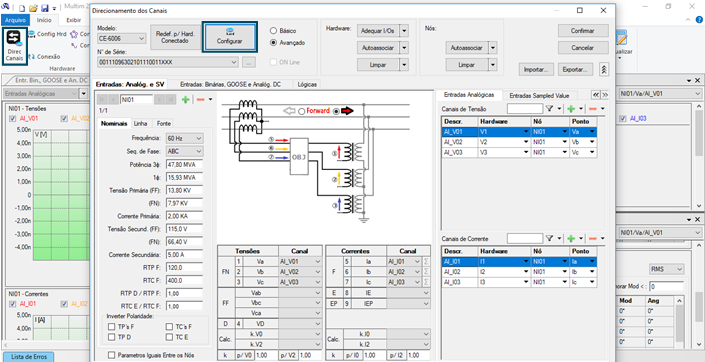This screenshot has width=705, height=362.
Task: Open the Direc Canais tool in ribbon
Action: tap(14, 46)
